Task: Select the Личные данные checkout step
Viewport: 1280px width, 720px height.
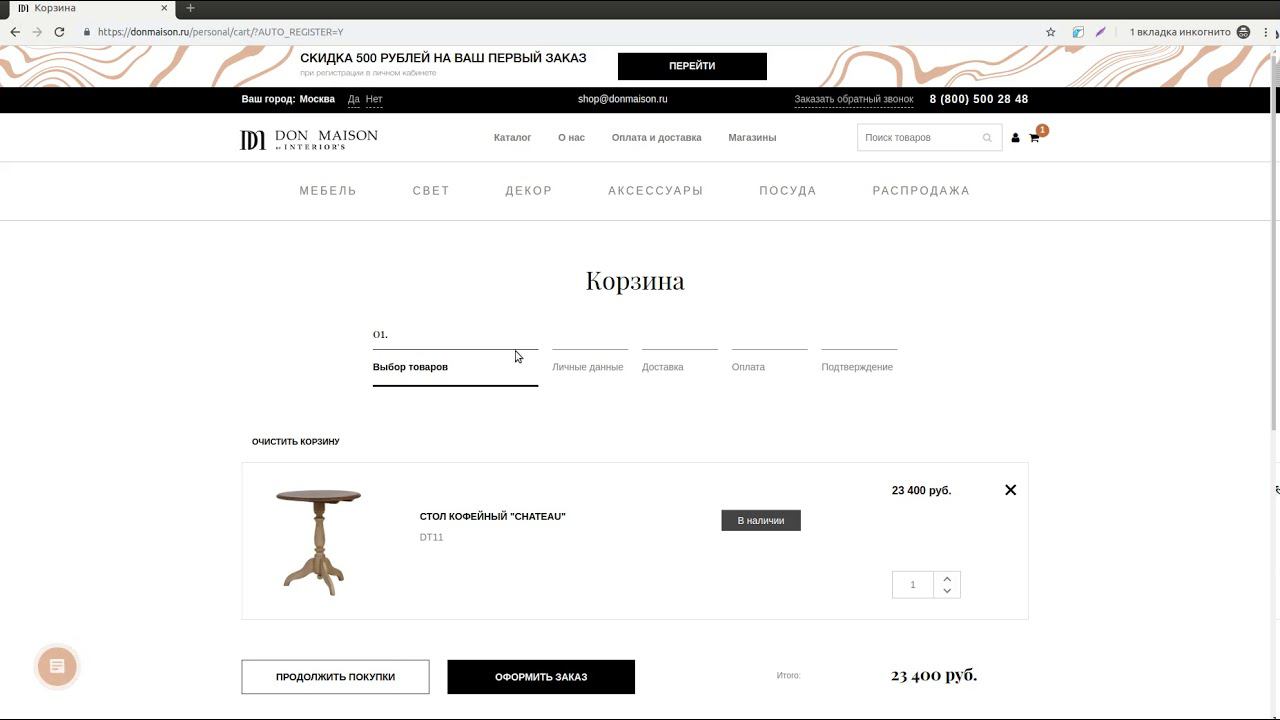Action: click(588, 367)
